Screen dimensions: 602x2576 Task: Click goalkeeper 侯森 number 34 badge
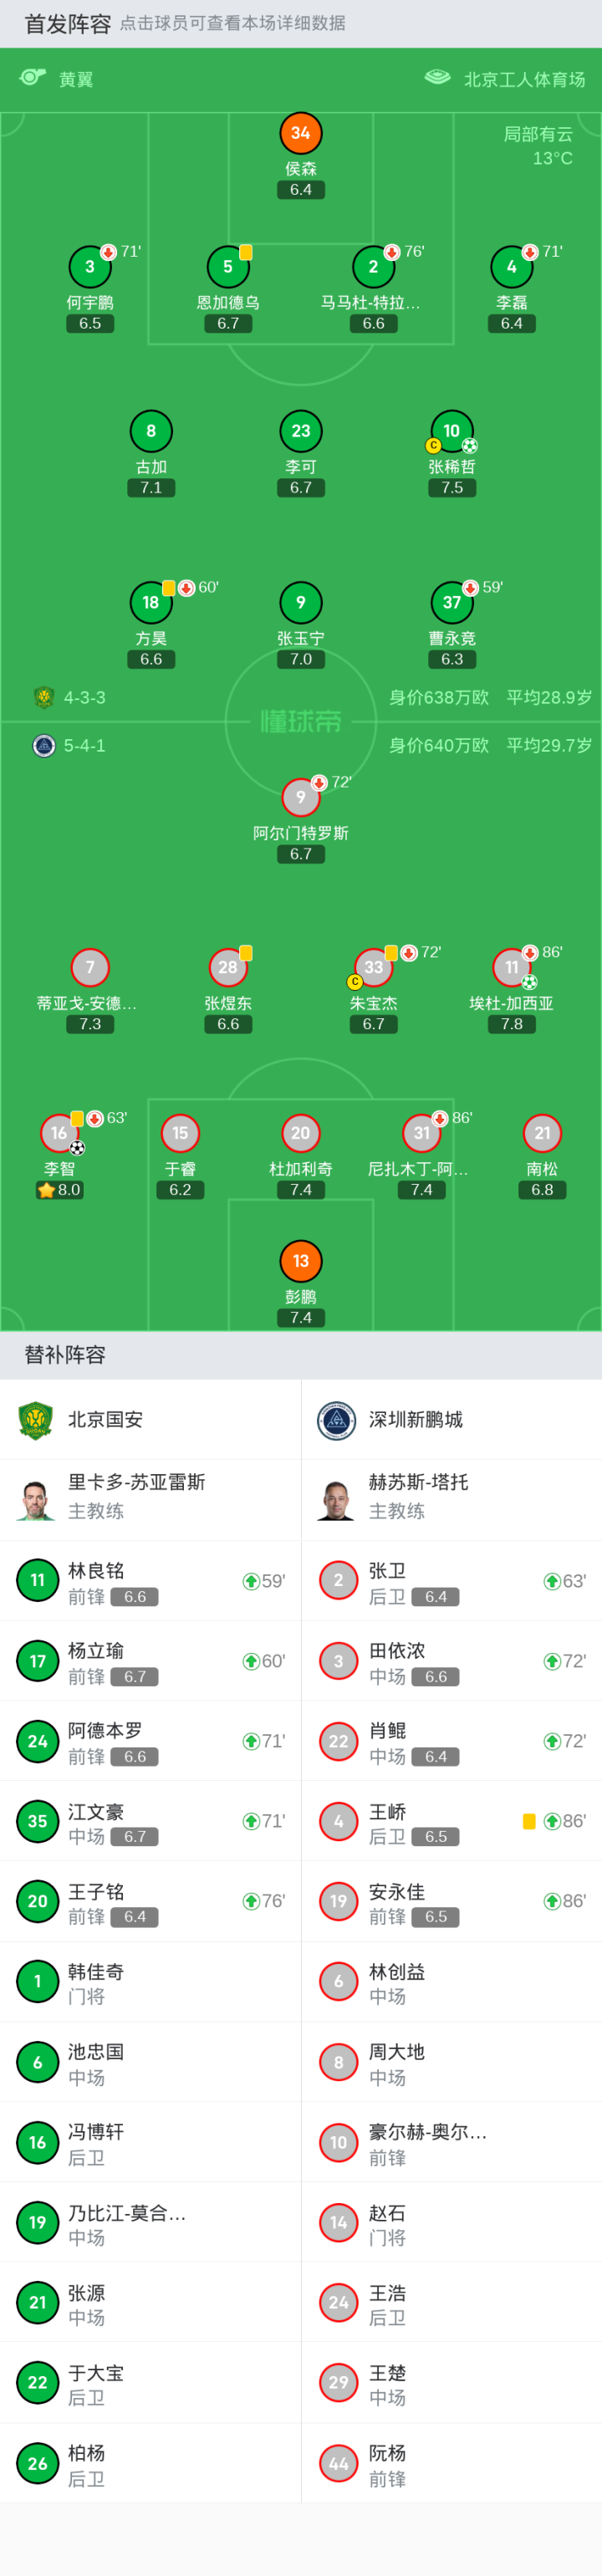[300, 133]
